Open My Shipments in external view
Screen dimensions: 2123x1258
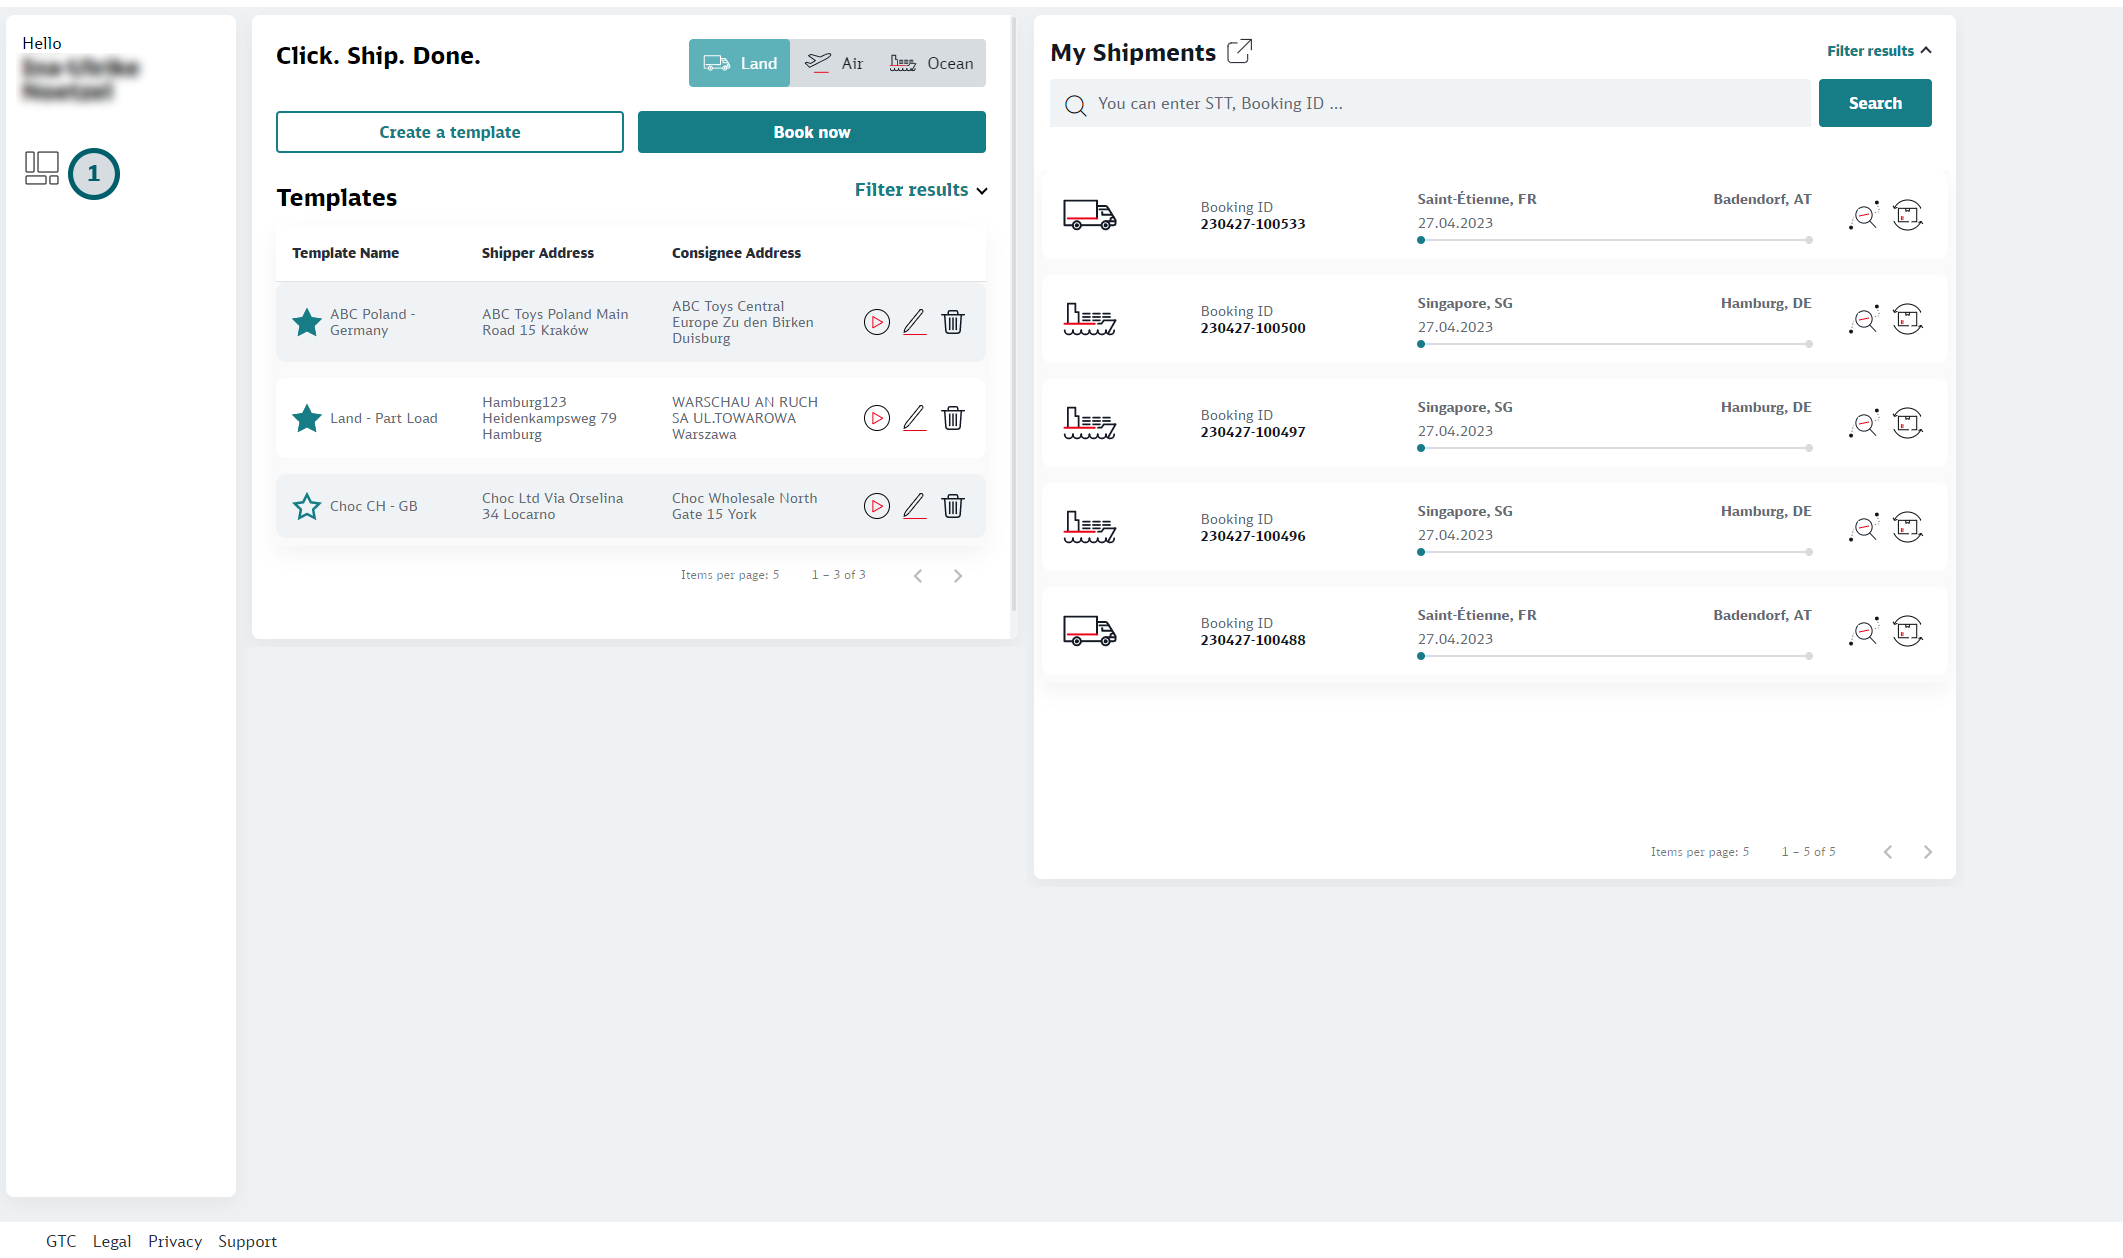[1239, 51]
